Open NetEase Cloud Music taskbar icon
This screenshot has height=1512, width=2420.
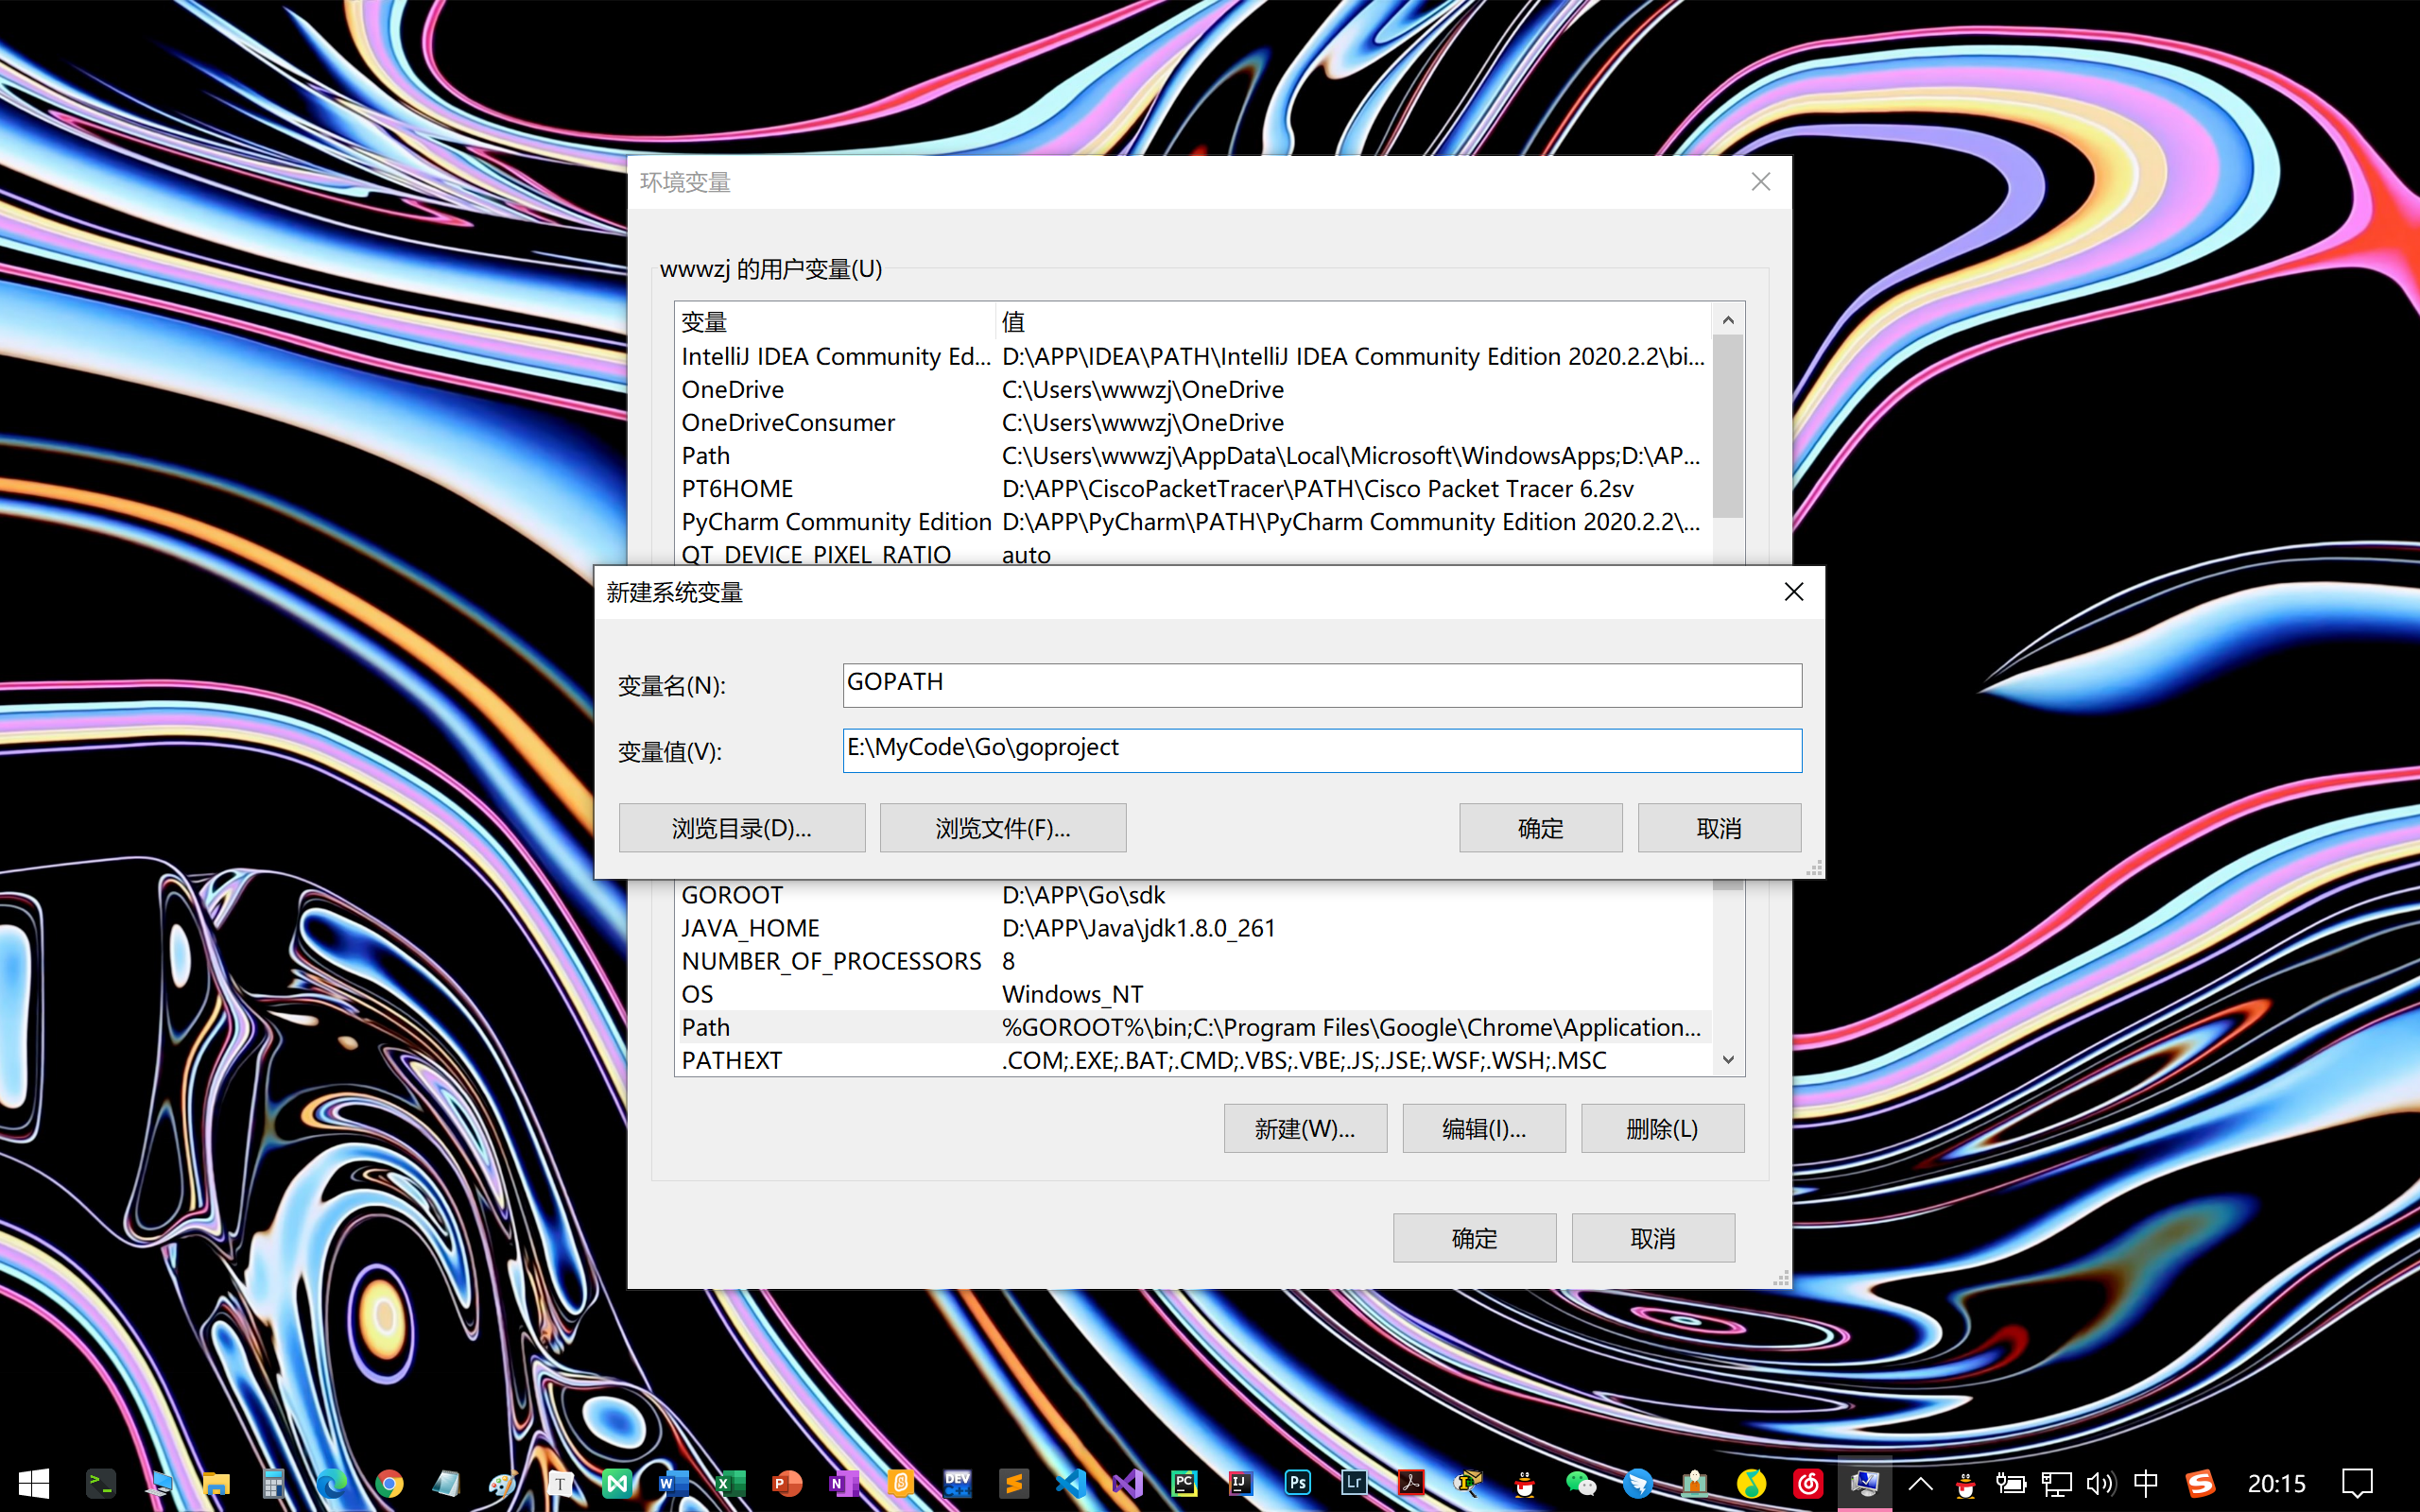tap(1807, 1483)
